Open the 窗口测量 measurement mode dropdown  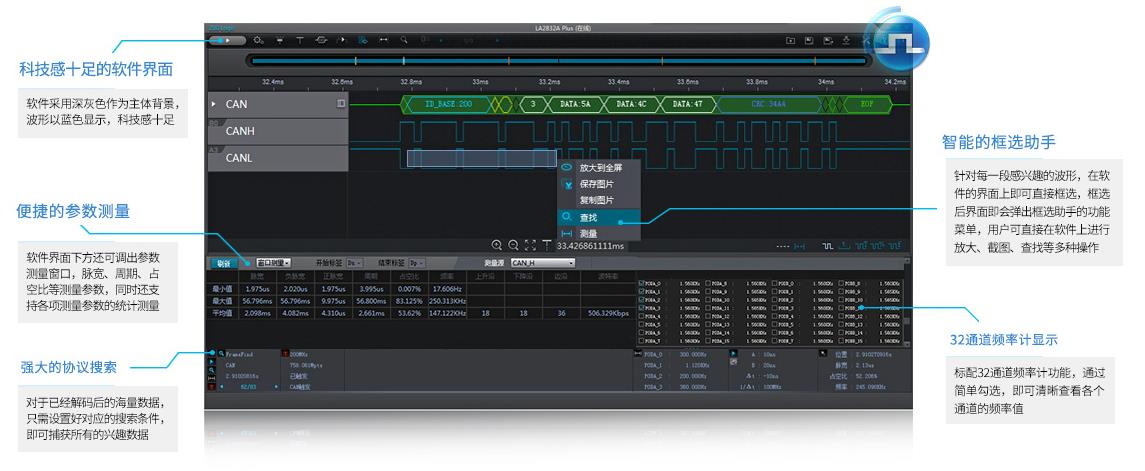(273, 263)
